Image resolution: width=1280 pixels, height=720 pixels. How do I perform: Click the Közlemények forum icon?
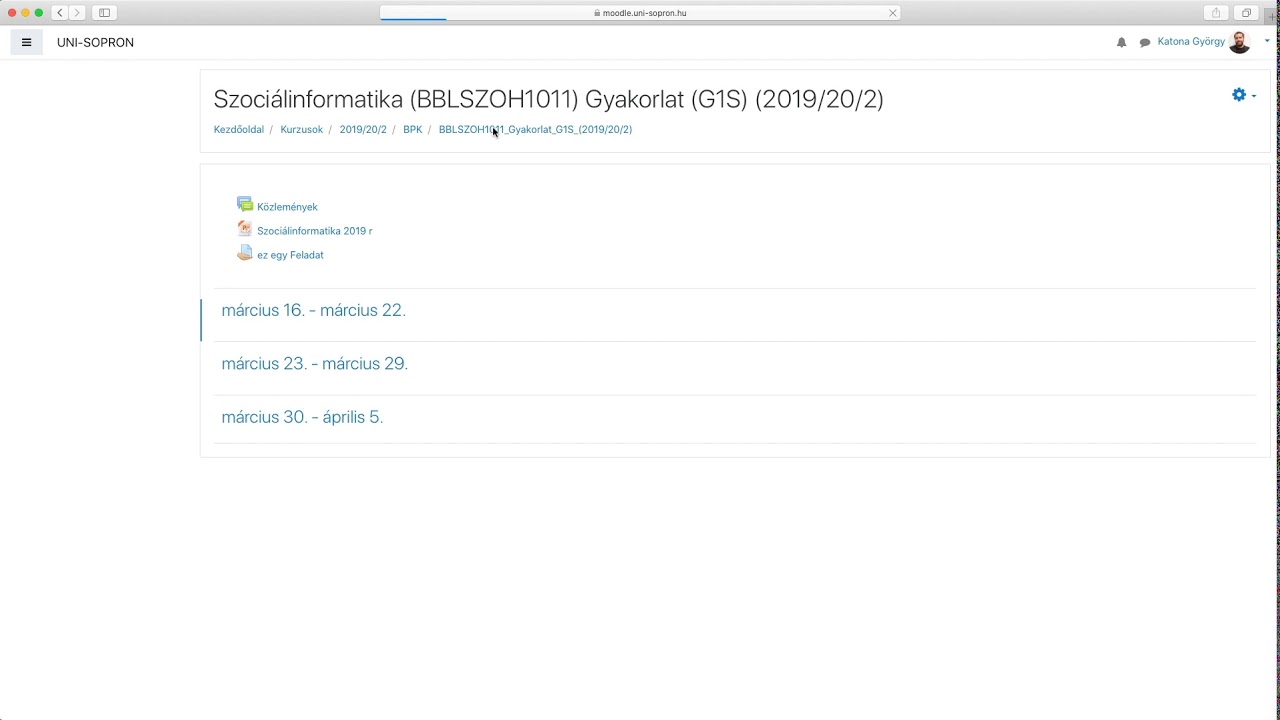(x=245, y=205)
